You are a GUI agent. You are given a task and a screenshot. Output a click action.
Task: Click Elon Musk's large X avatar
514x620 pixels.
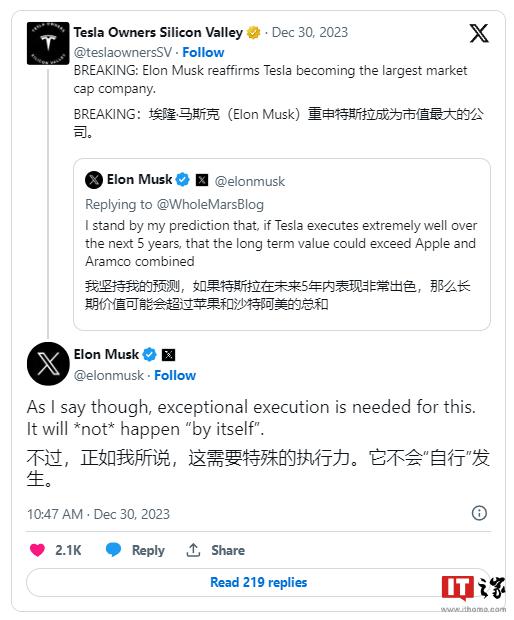[48, 364]
